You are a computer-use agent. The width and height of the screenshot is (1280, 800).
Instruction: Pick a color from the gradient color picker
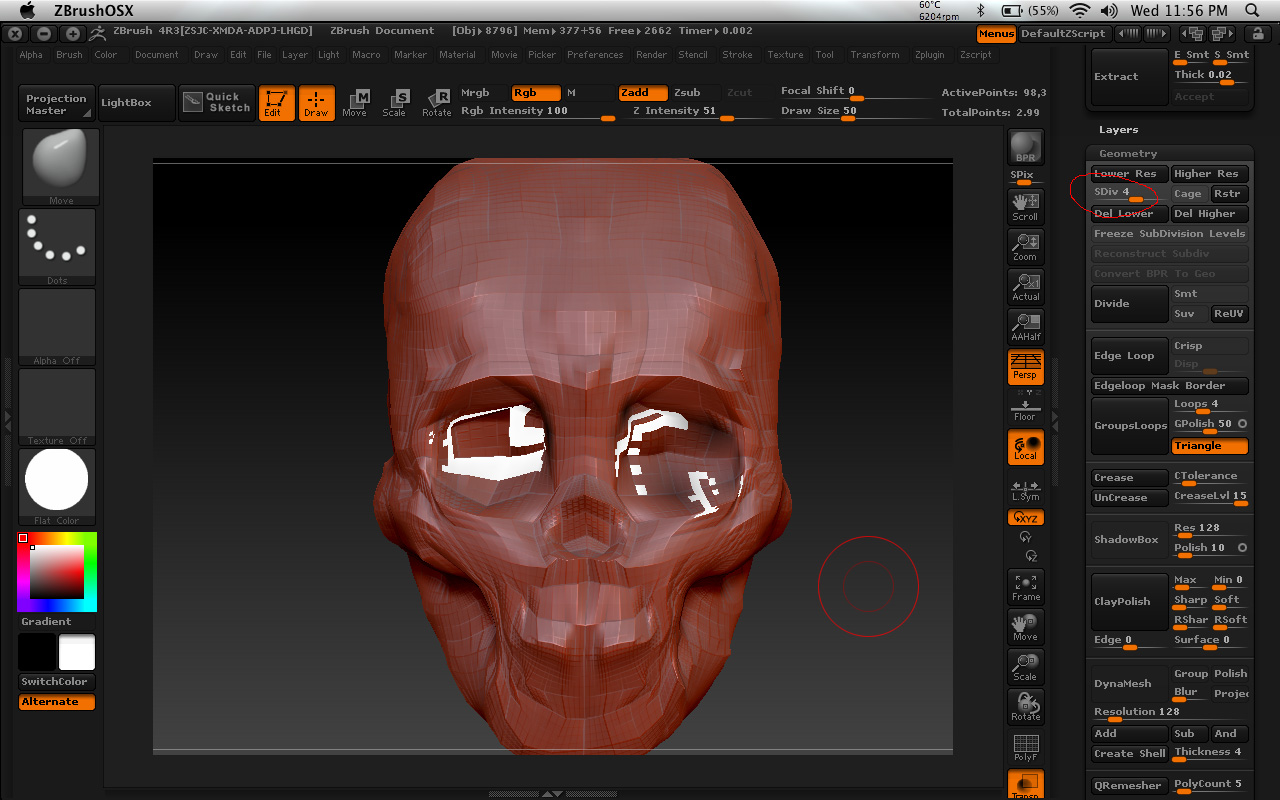point(57,573)
